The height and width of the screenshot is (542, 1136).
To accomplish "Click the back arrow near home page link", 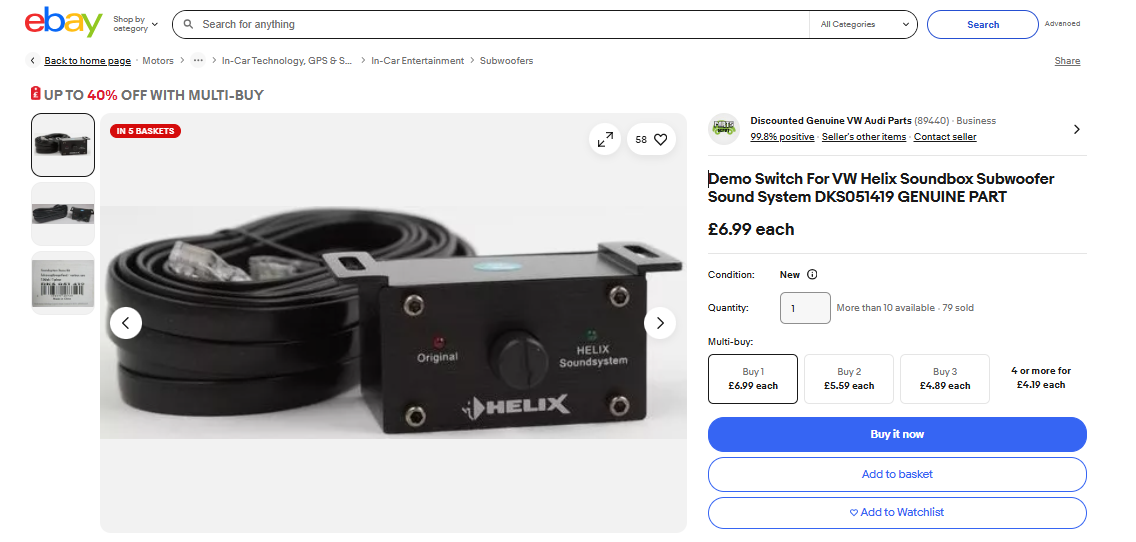I will tap(33, 61).
